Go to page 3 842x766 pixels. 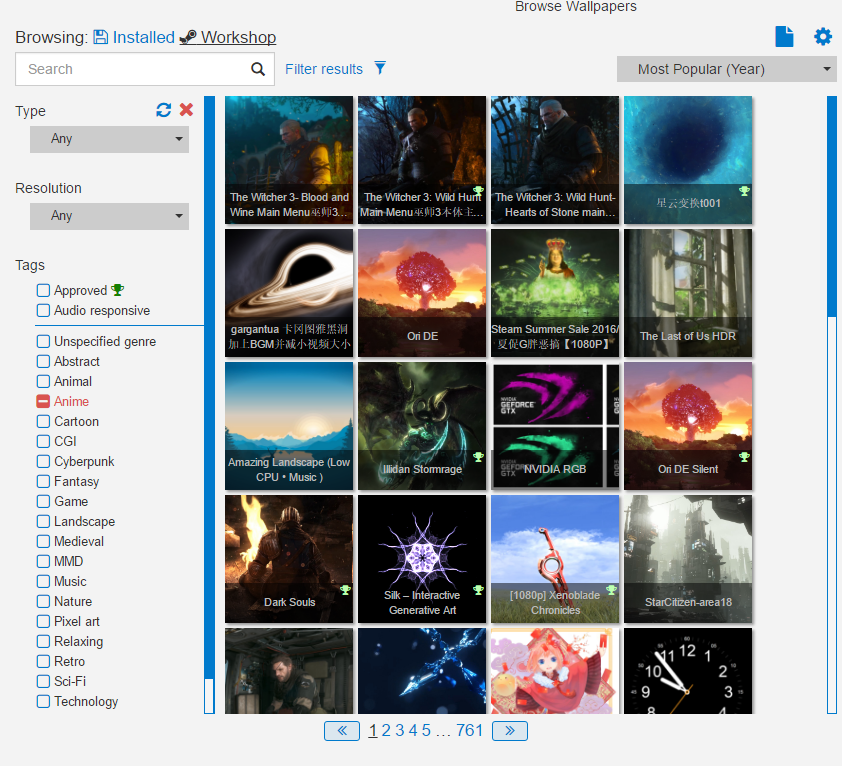click(400, 731)
